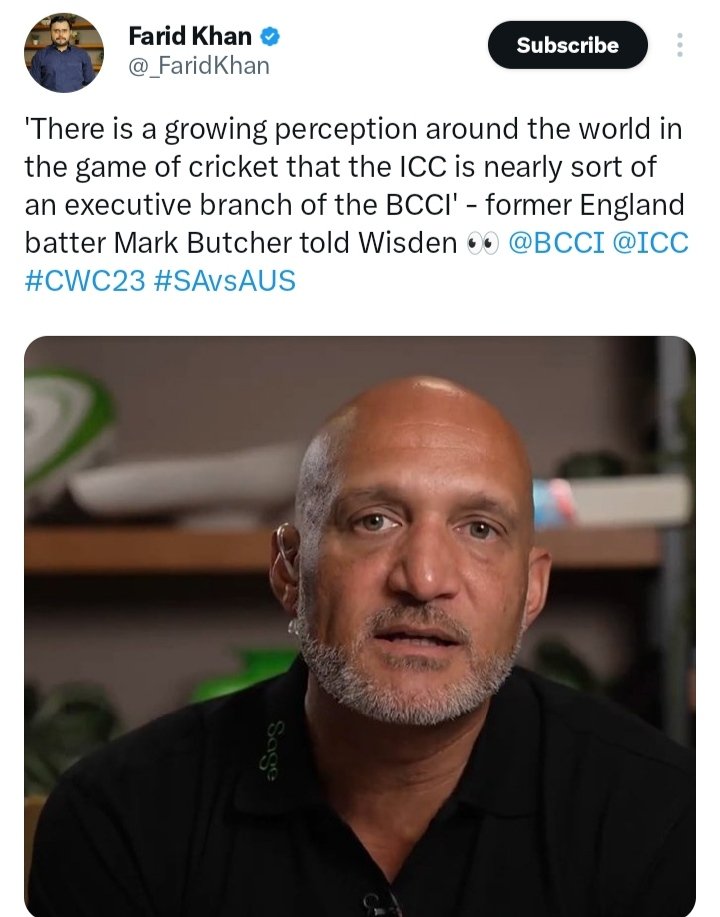This screenshot has width=720, height=917.
Task: Click the blue verified badge
Action: click(x=270, y=37)
